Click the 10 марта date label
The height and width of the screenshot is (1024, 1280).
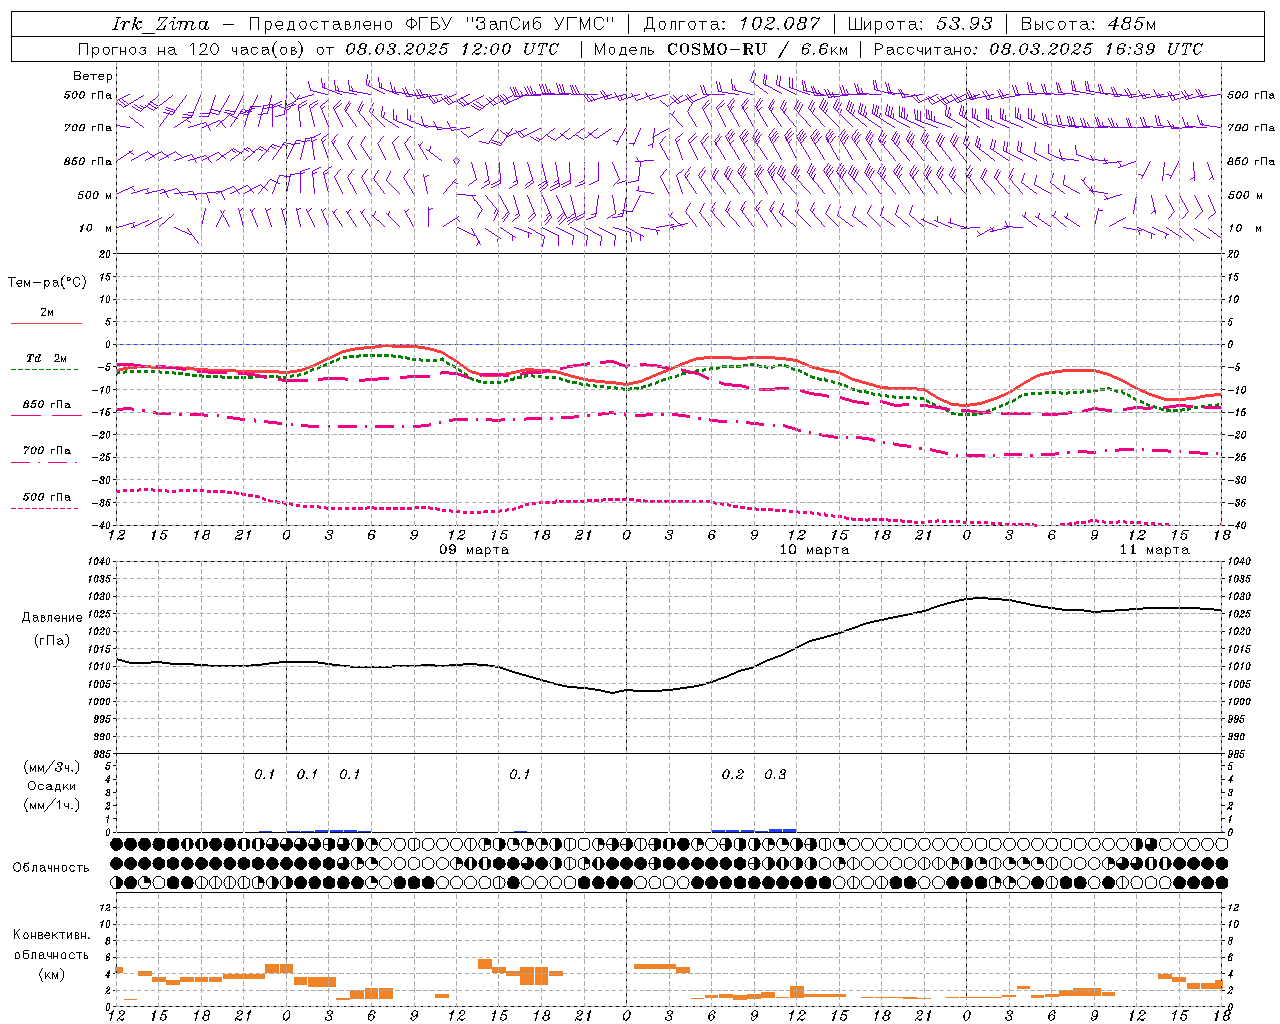click(x=814, y=550)
